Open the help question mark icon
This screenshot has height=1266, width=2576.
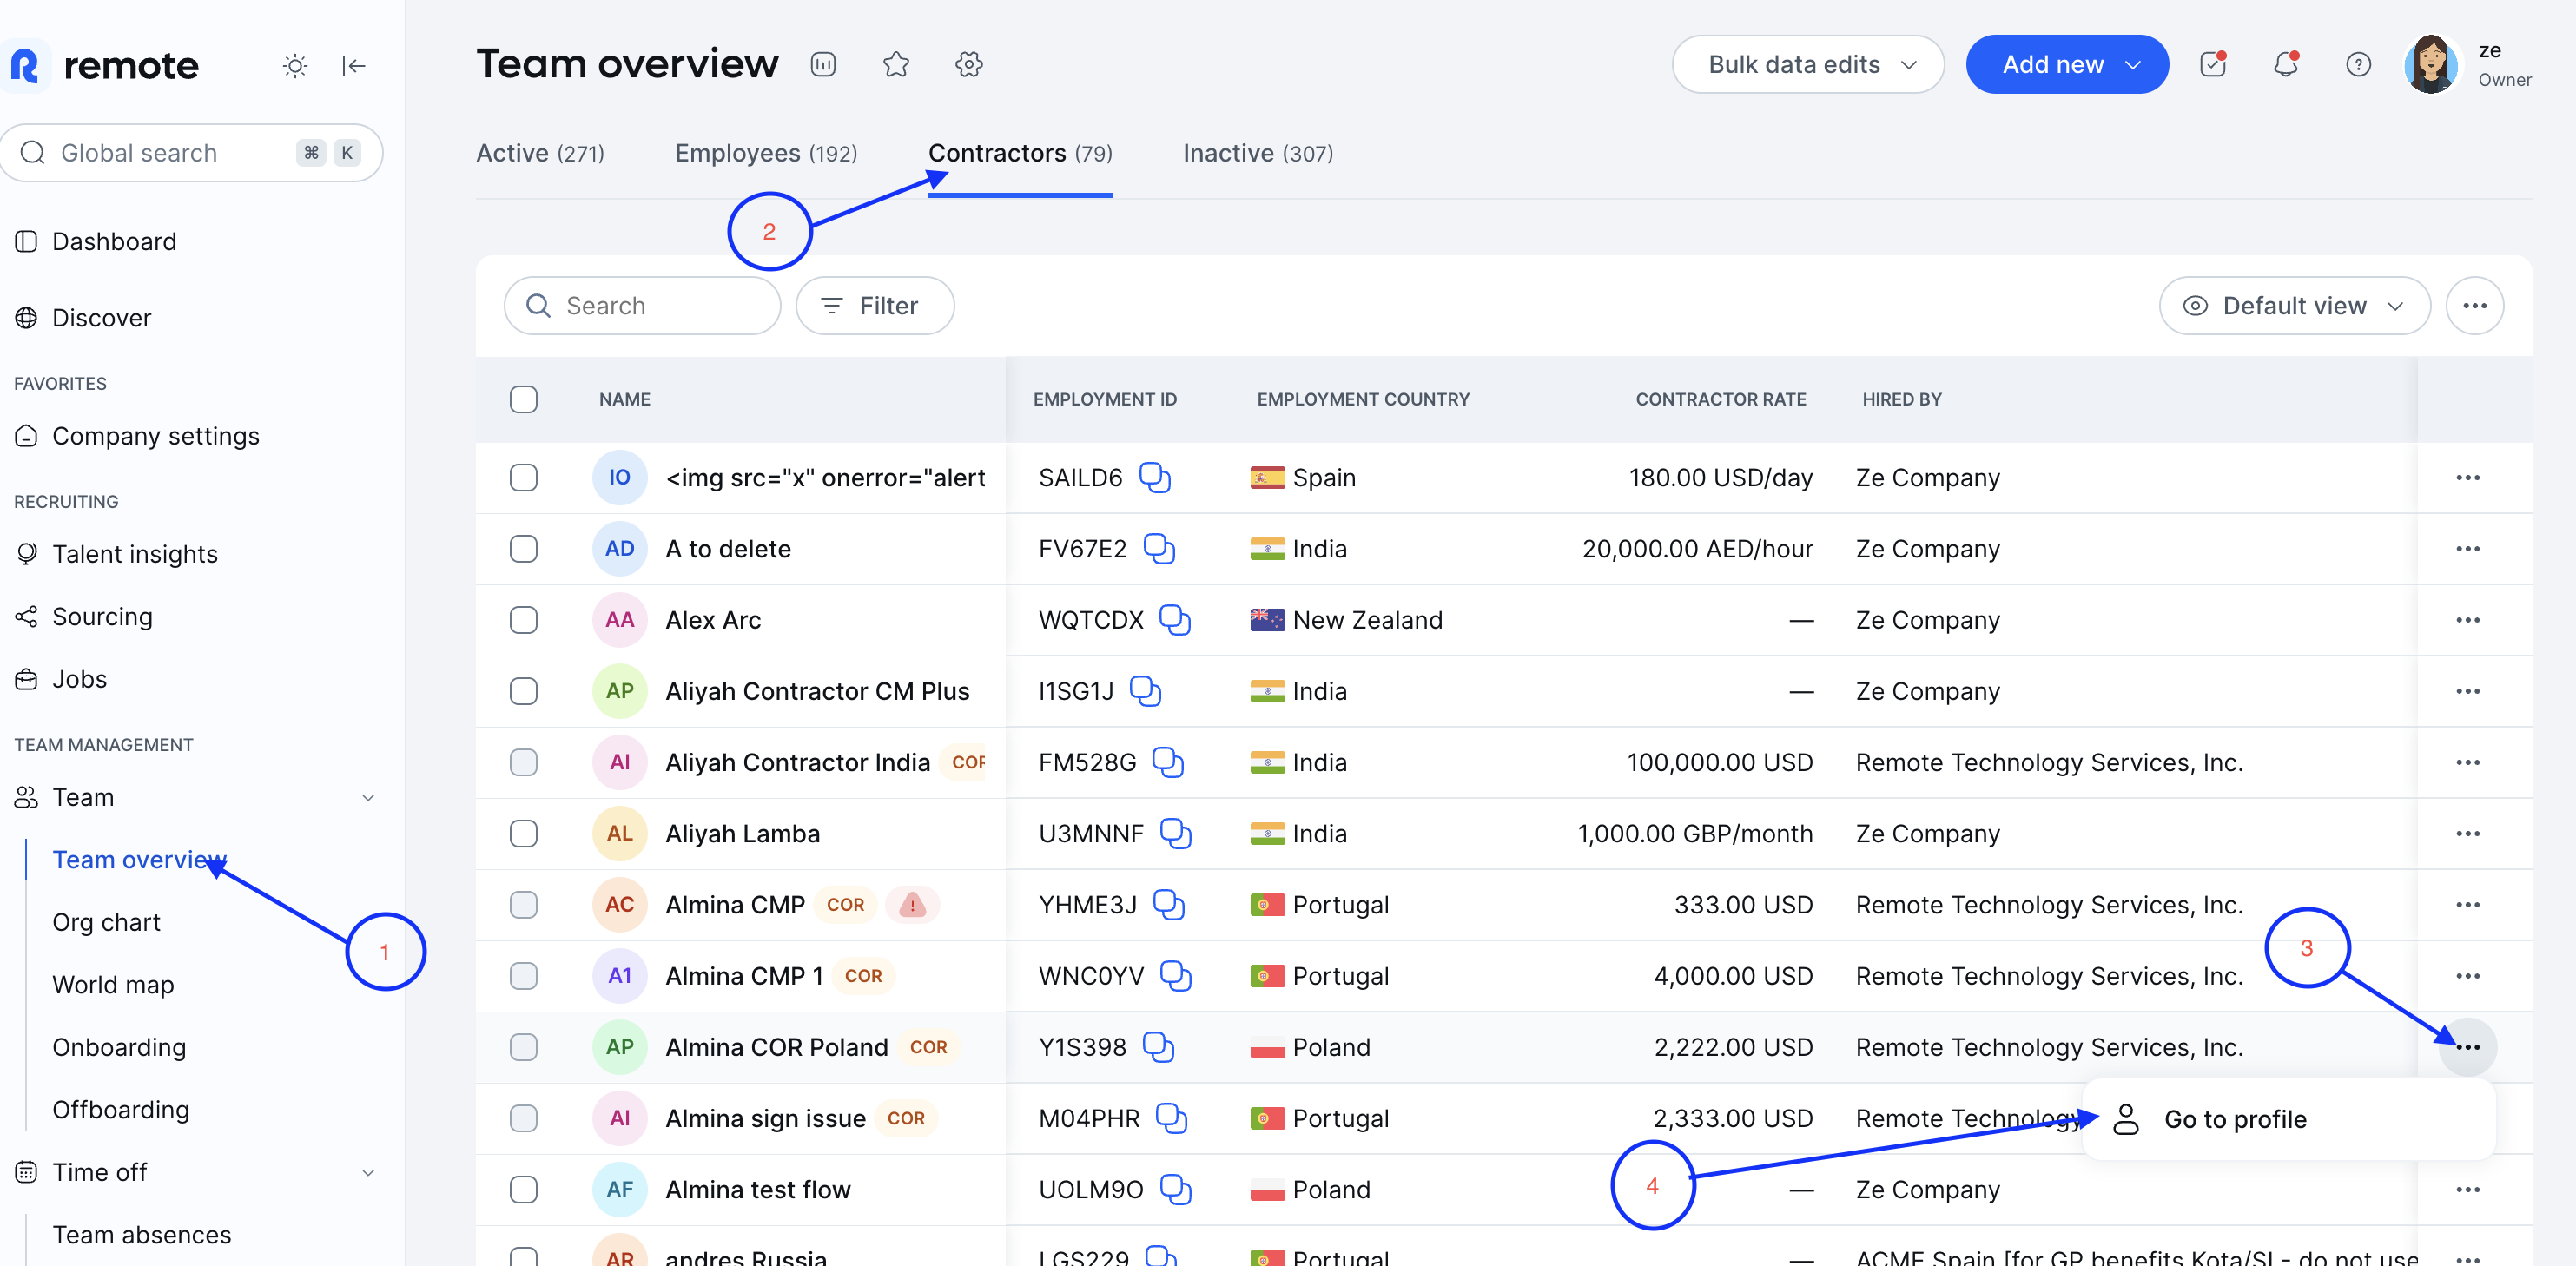pyautogui.click(x=2358, y=65)
